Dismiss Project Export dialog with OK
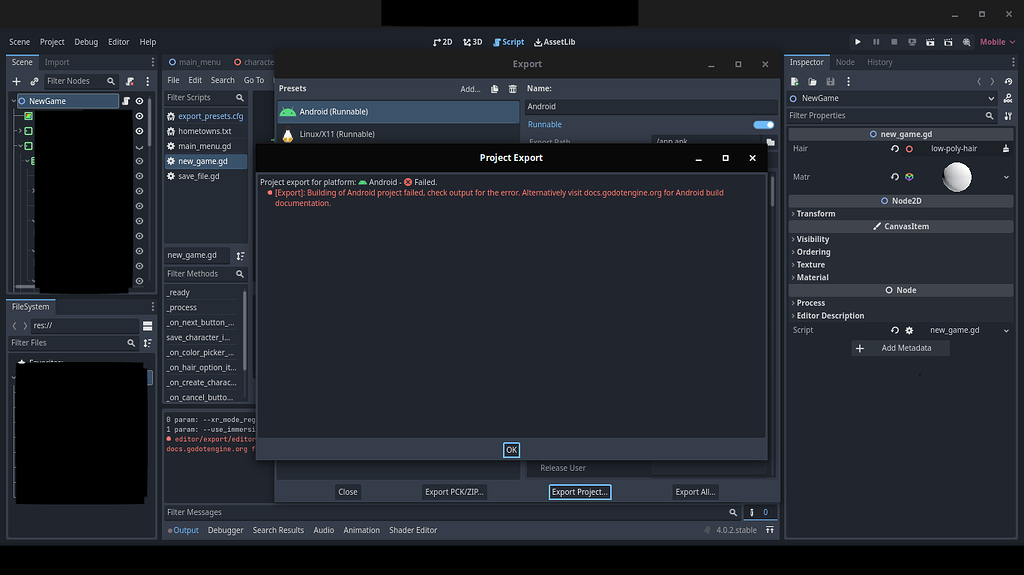The width and height of the screenshot is (1024, 575). tap(511, 450)
